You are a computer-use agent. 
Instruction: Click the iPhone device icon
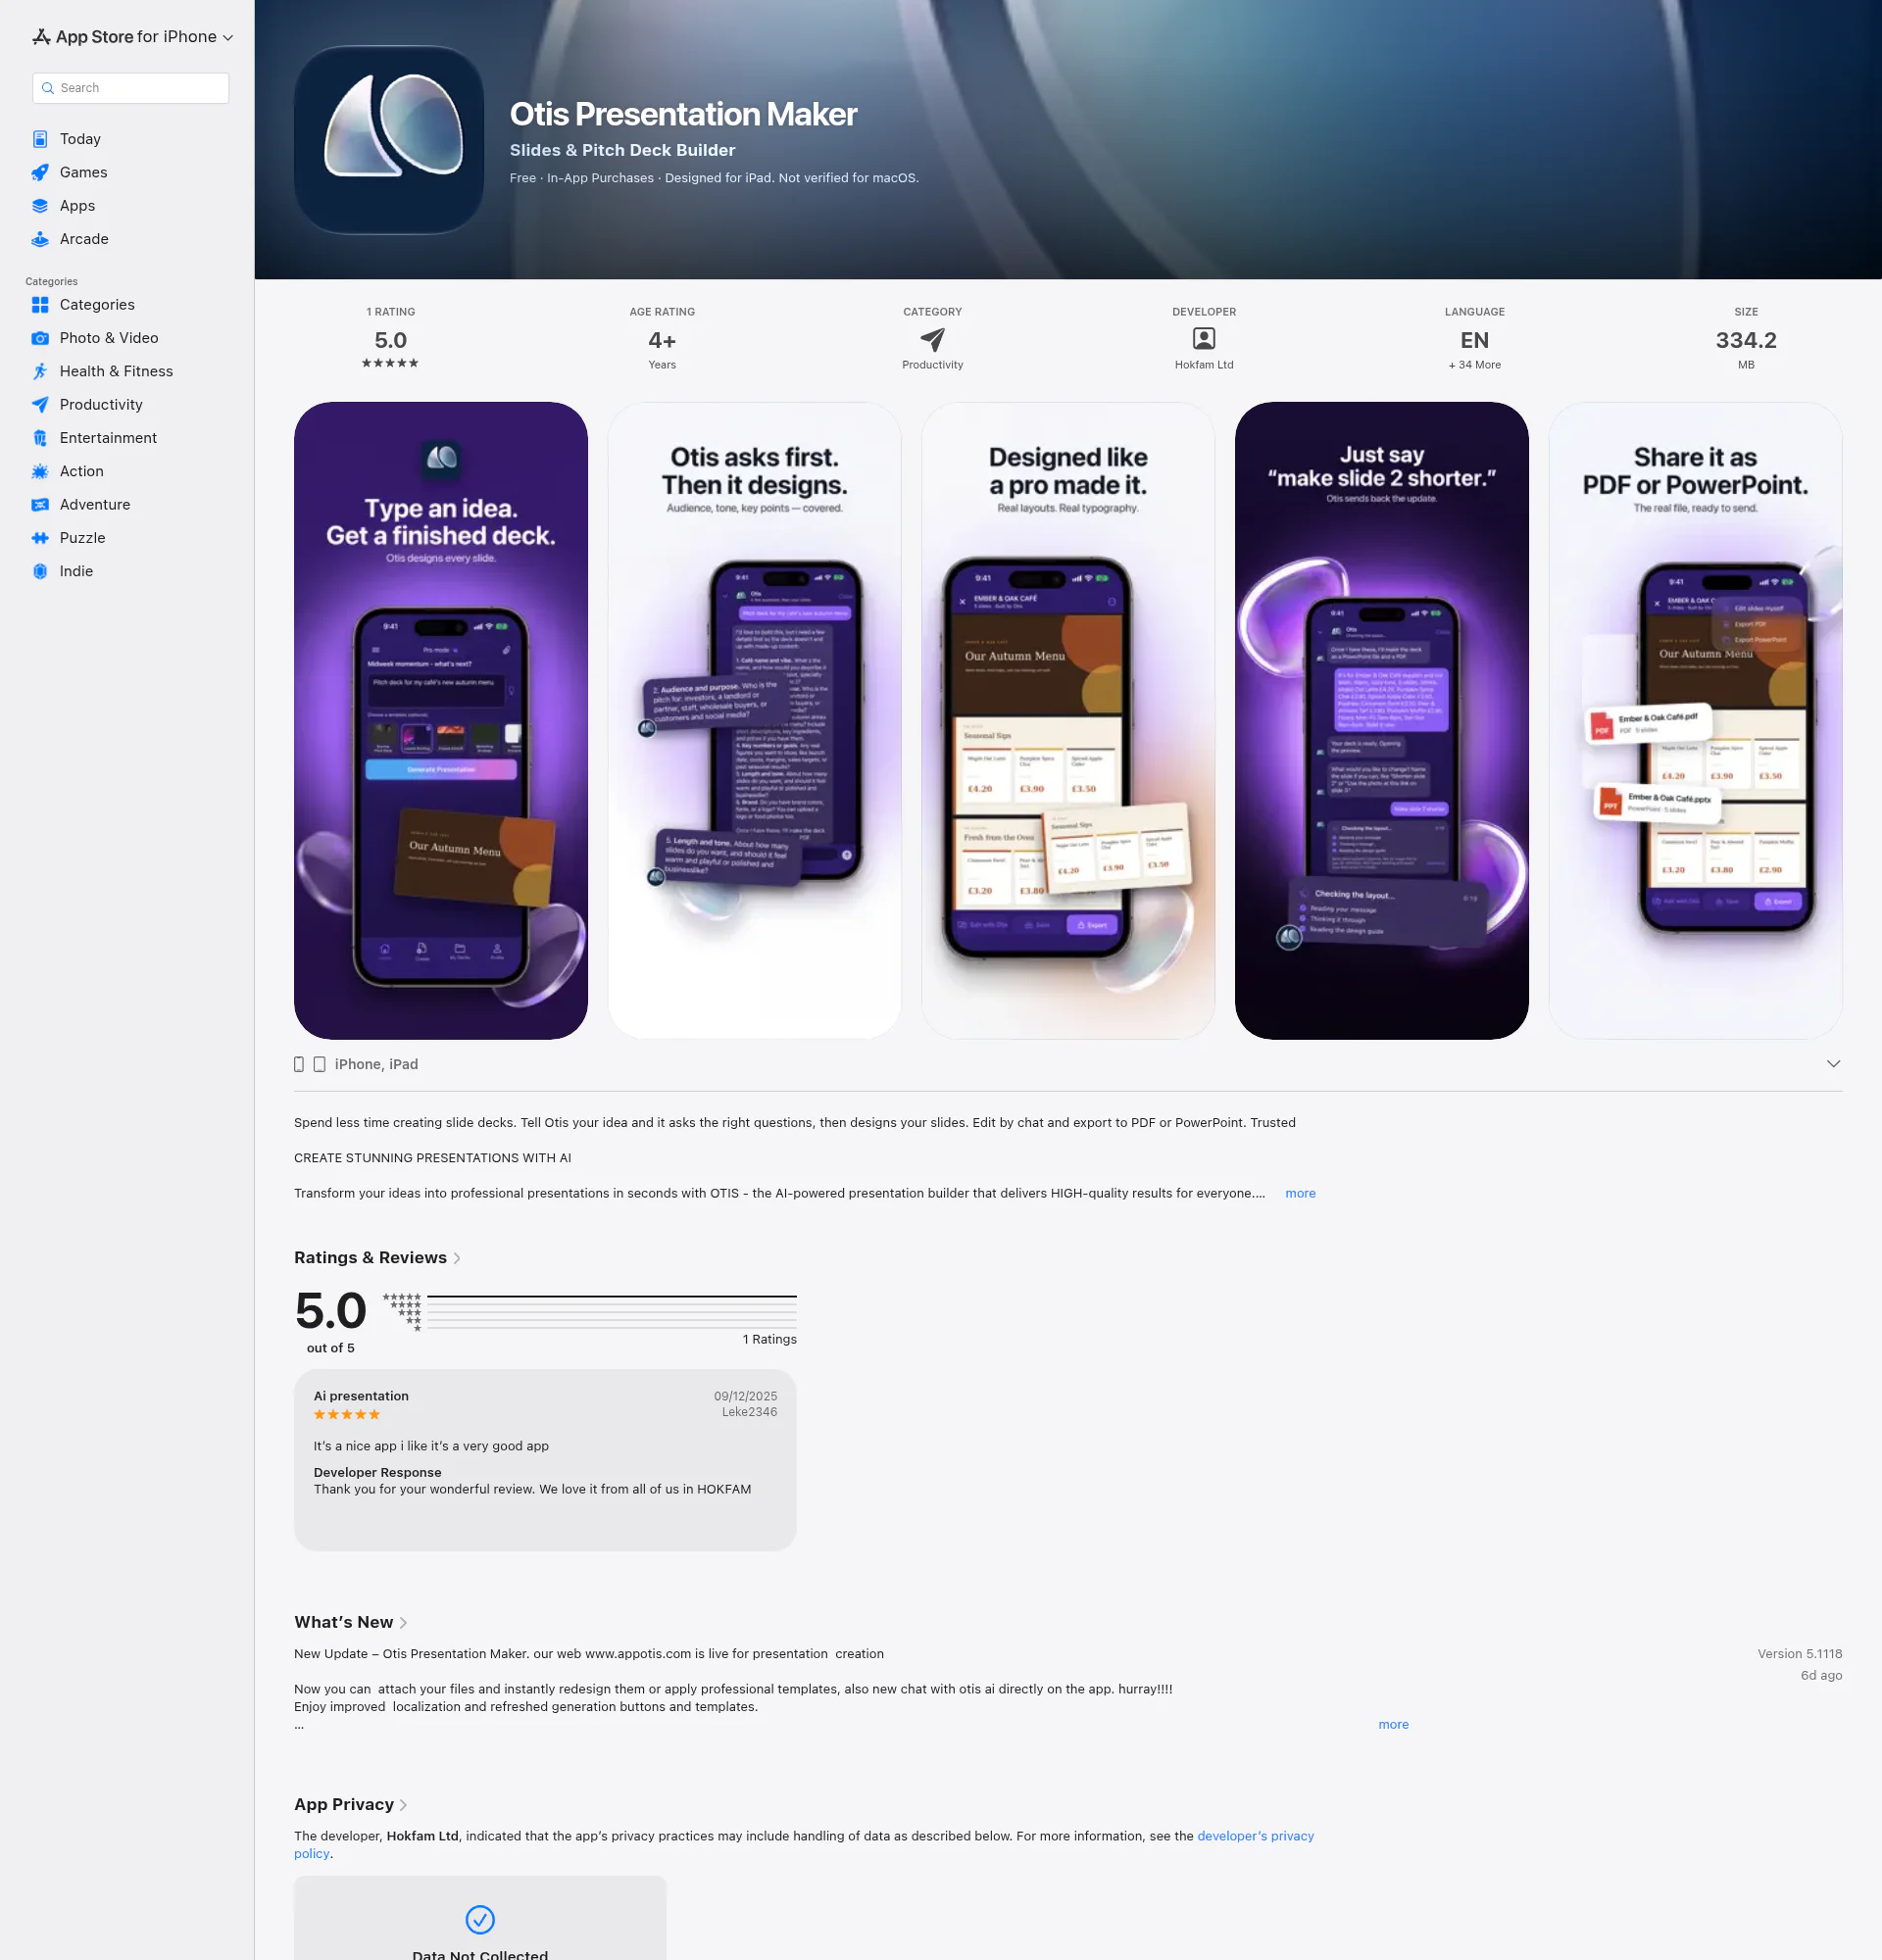pos(299,1064)
